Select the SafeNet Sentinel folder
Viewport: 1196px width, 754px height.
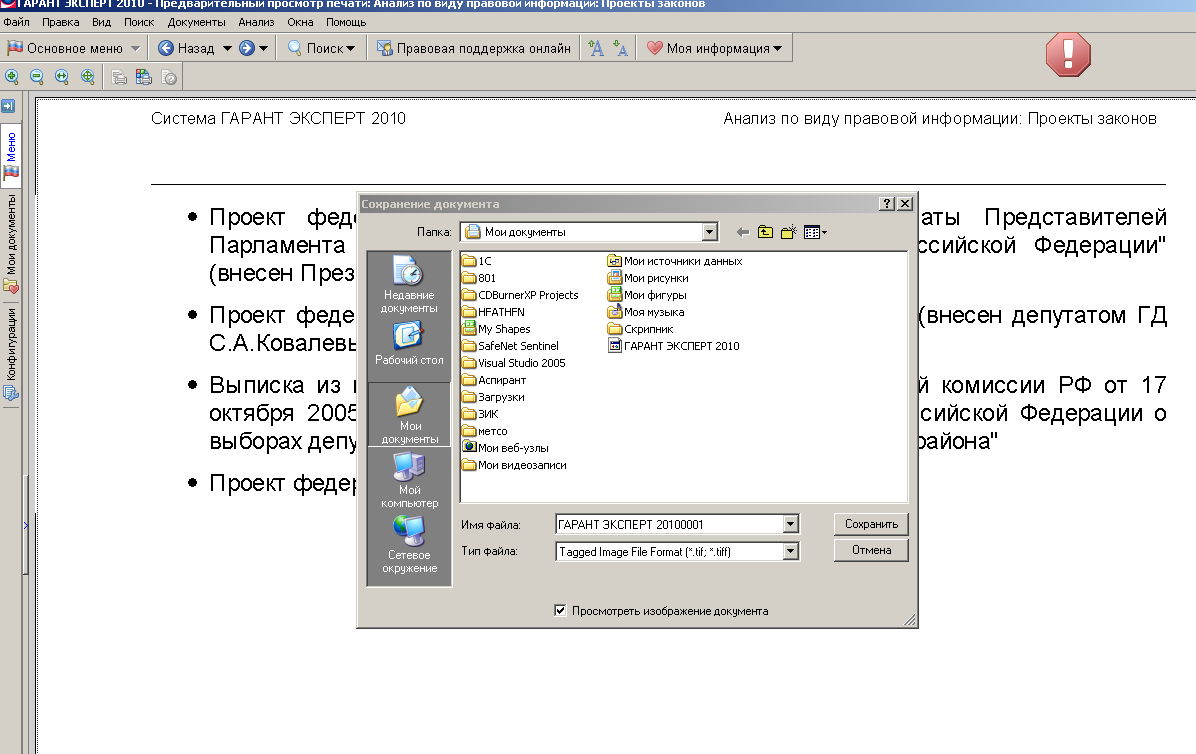click(x=511, y=345)
